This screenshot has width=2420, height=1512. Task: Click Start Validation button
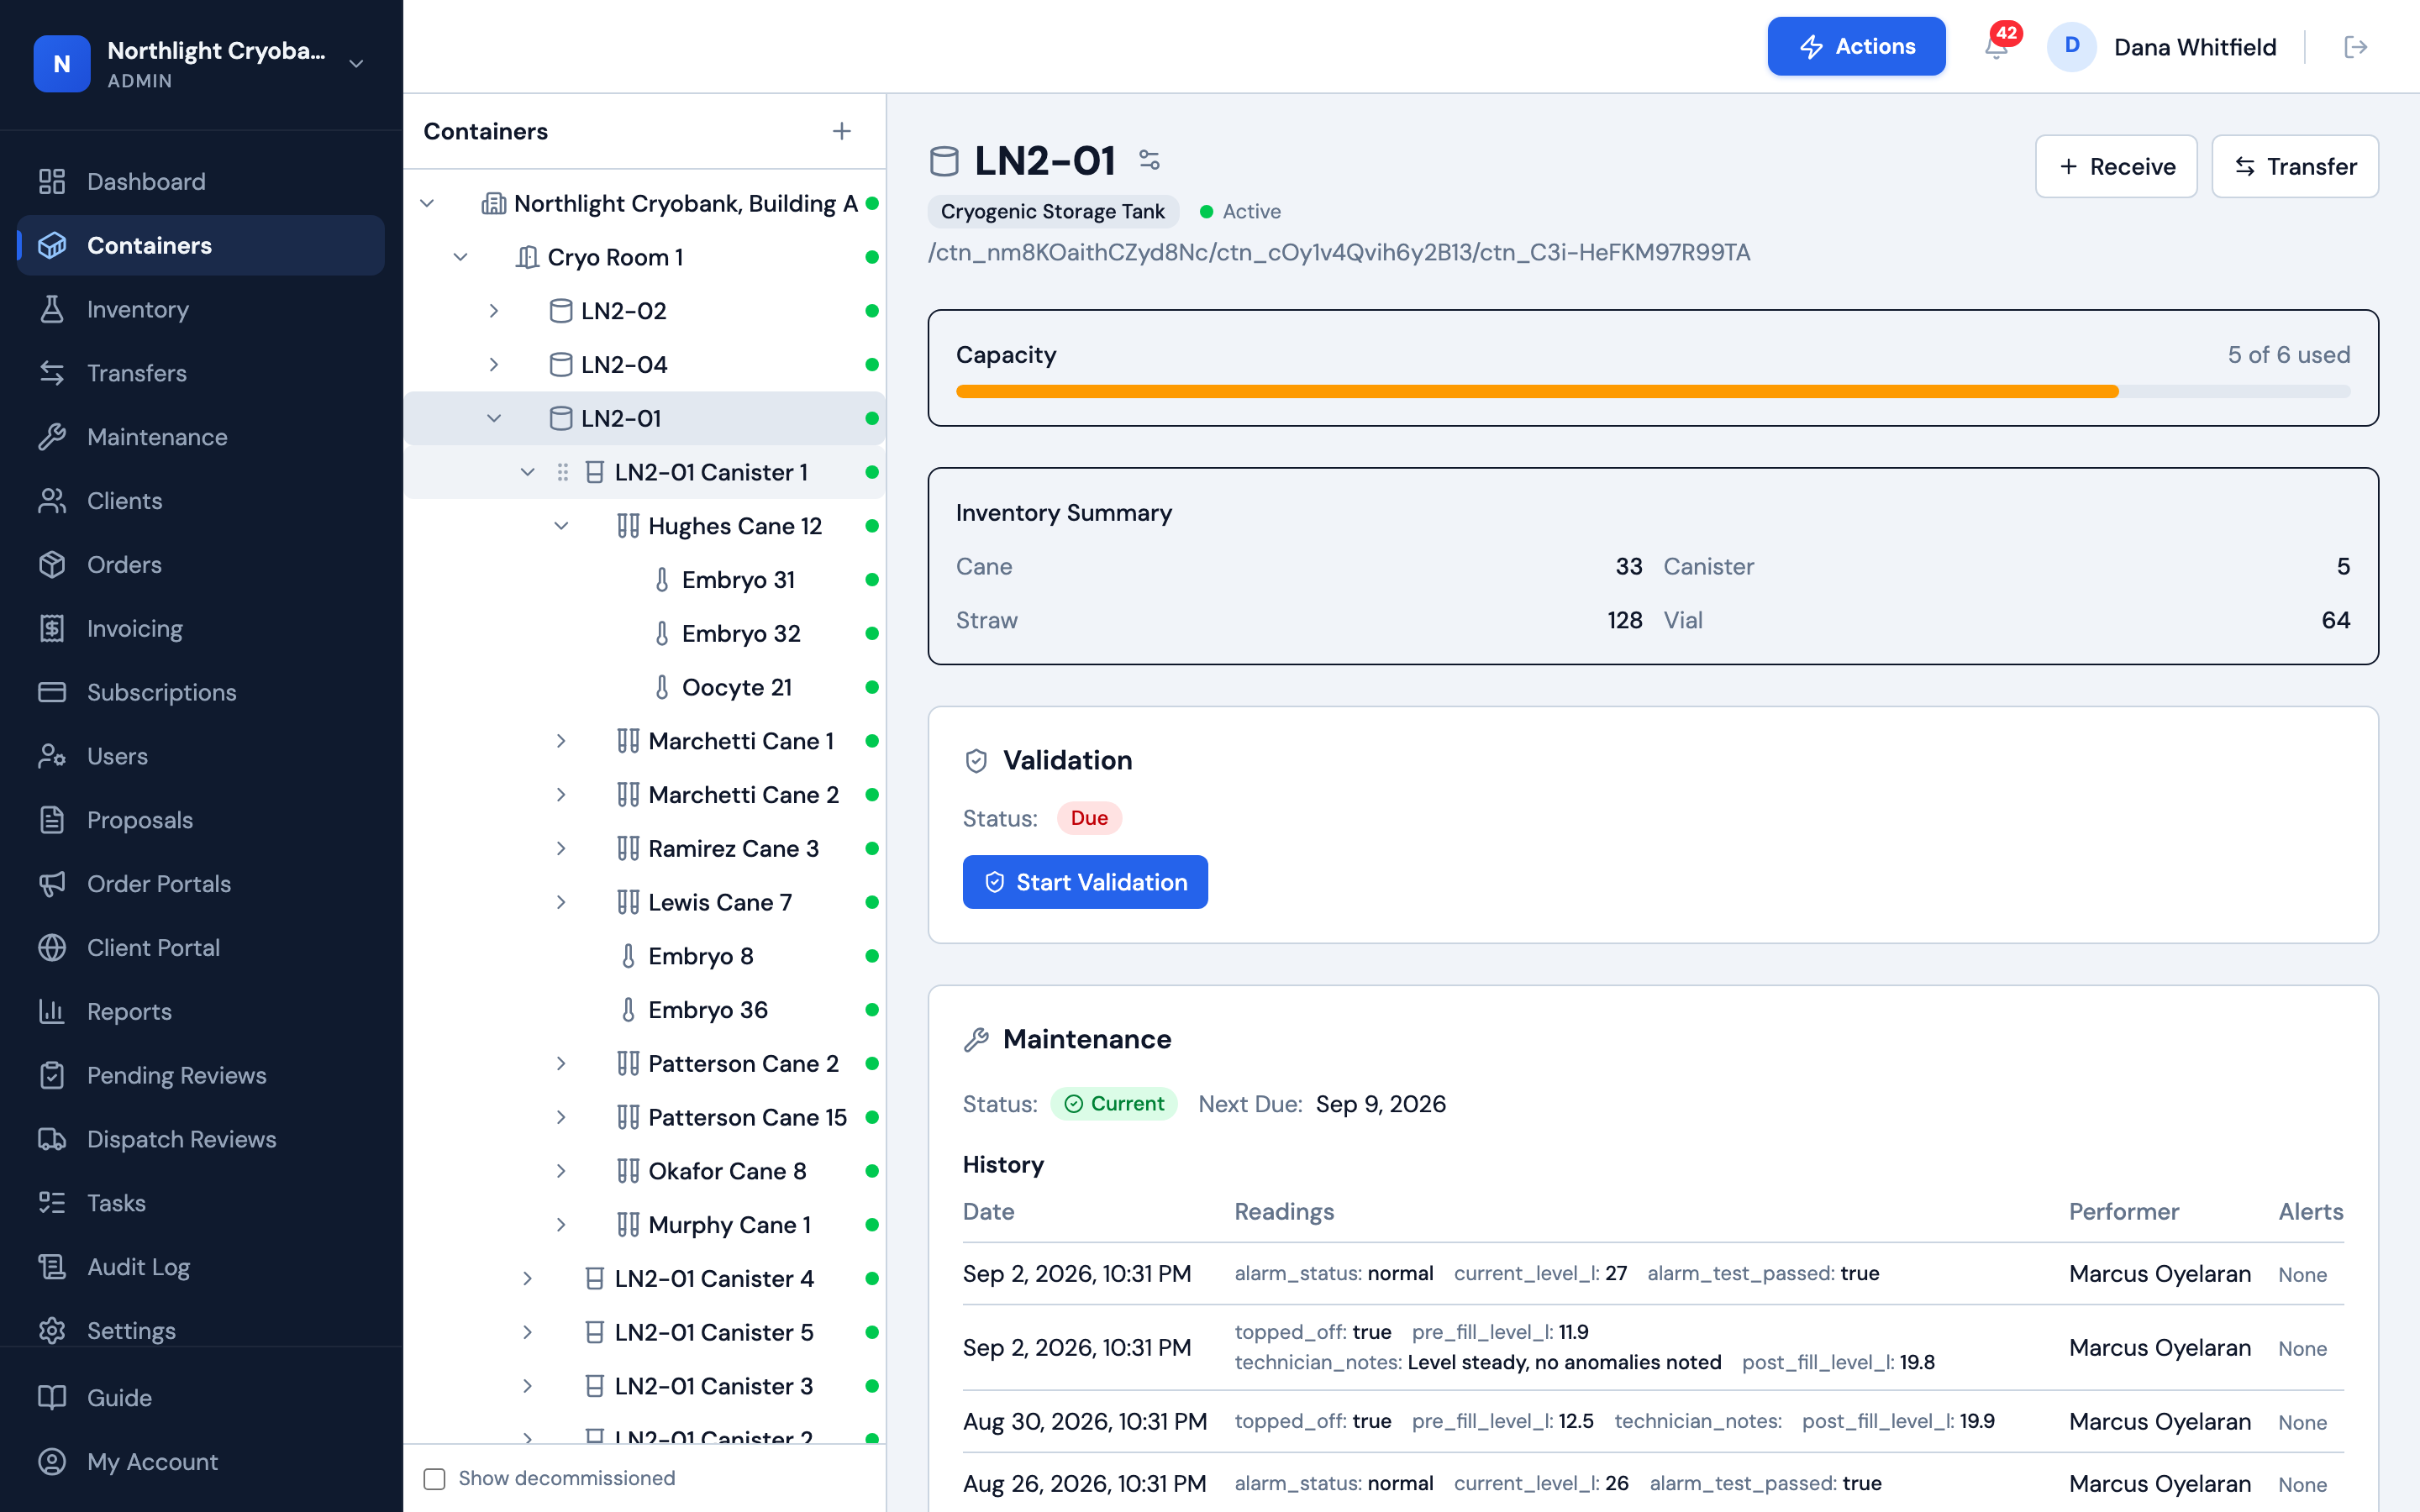point(1085,882)
